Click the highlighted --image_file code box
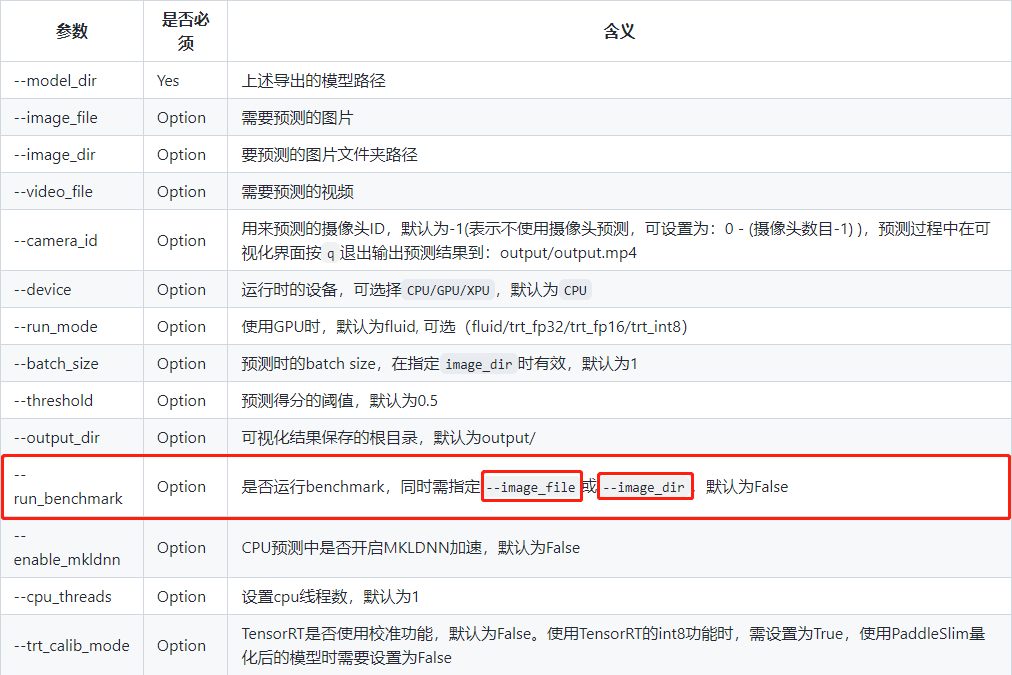This screenshot has width=1012, height=675. (531, 486)
